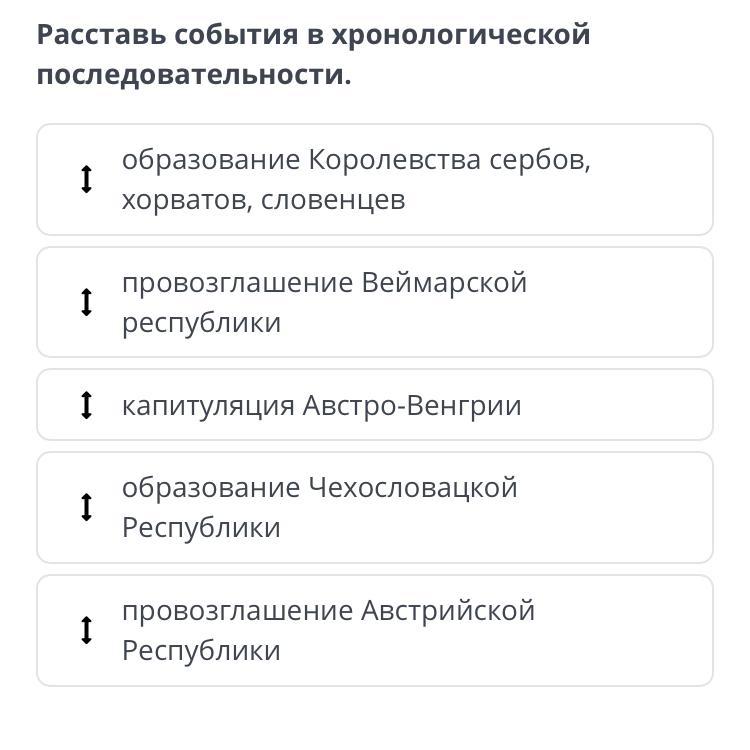The image size is (750, 750).
Task: Click the word 'Веймарской' in second item
Action: tap(444, 282)
